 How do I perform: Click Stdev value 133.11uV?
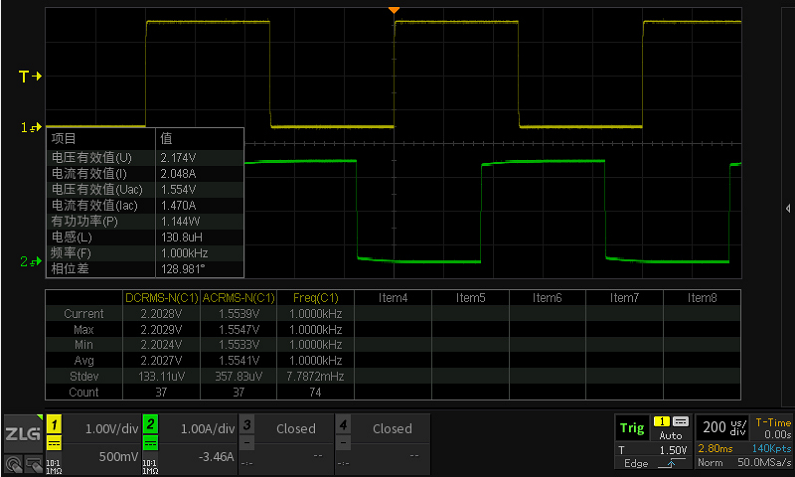[161, 377]
